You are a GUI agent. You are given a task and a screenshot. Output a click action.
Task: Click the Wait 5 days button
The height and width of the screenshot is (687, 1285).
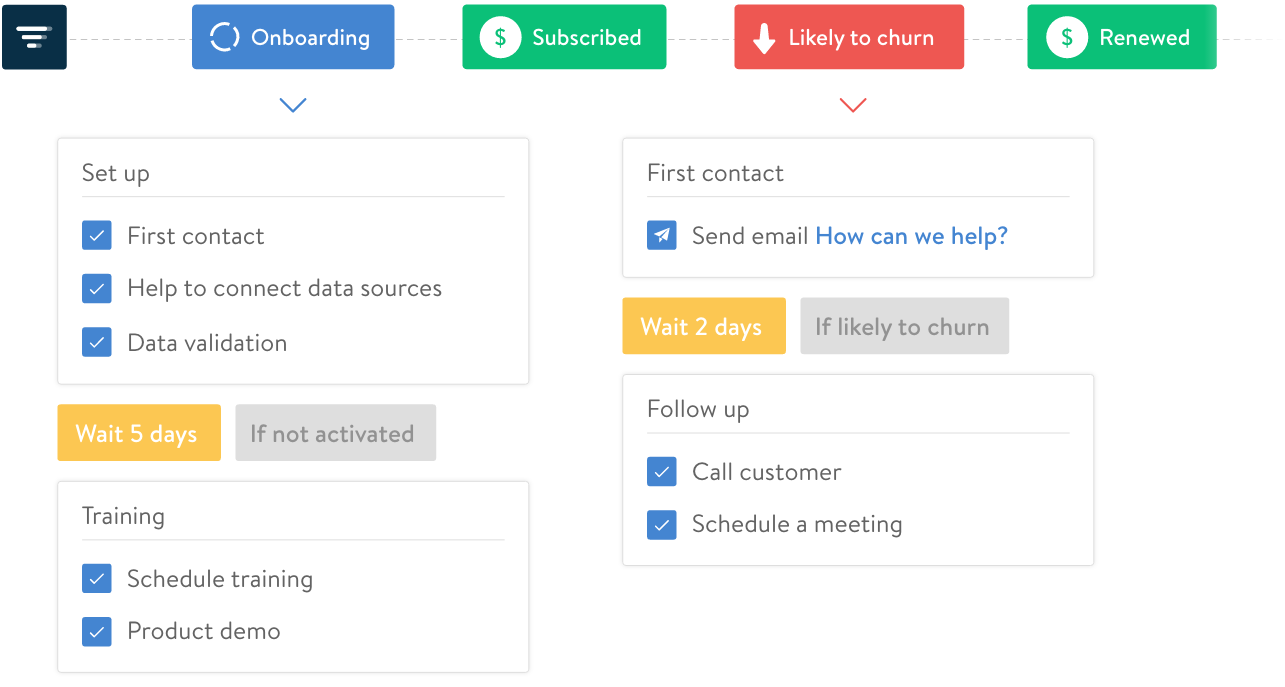tap(138, 433)
